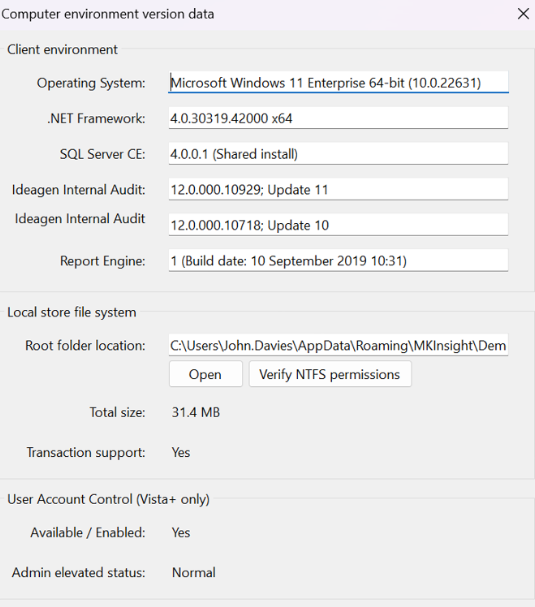The height and width of the screenshot is (607, 535).
Task: Verify NTFS permissions for local store
Action: click(x=330, y=374)
